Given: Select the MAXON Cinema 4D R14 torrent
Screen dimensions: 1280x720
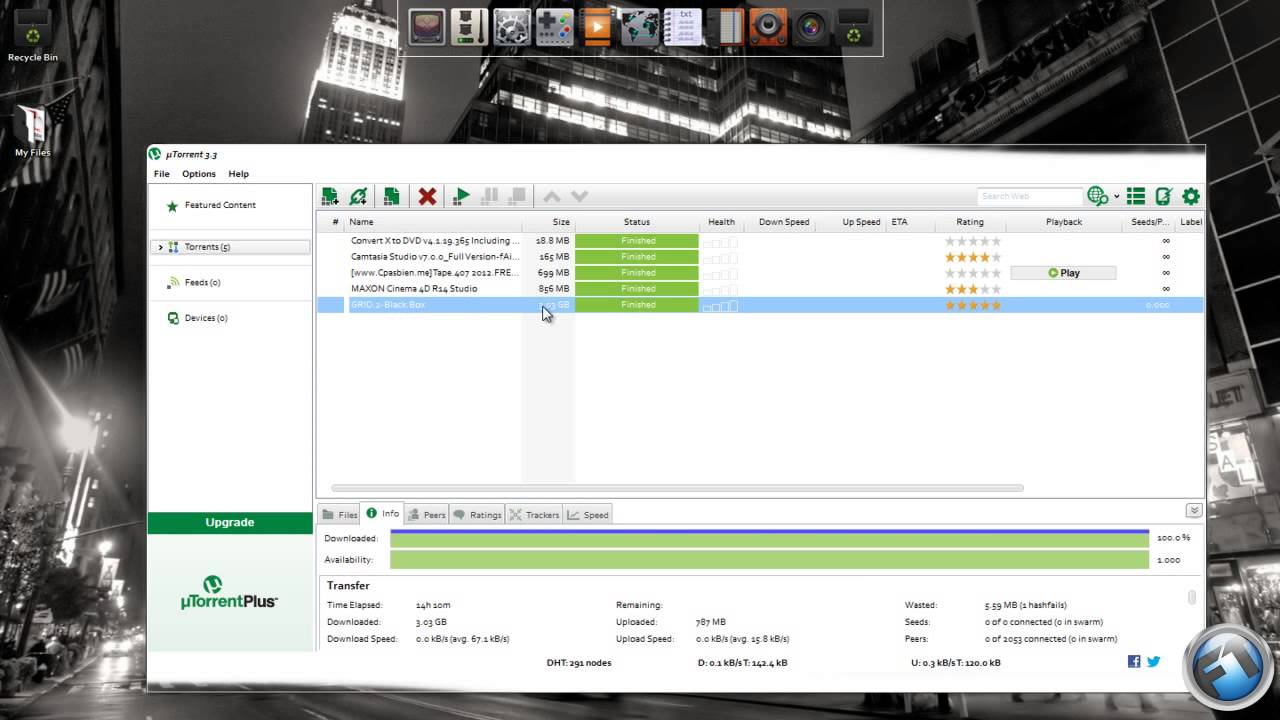Looking at the screenshot, I should click(x=414, y=289).
